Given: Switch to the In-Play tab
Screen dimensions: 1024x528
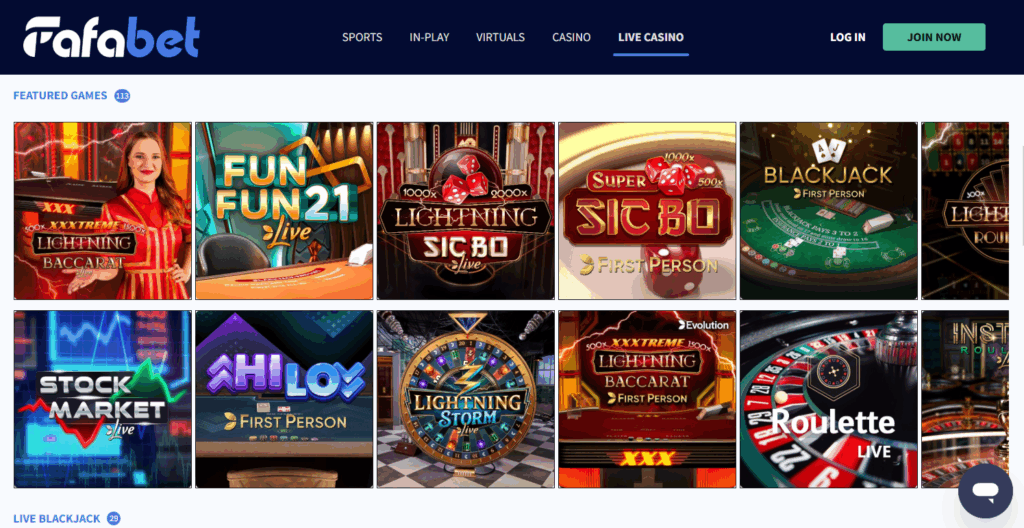Looking at the screenshot, I should pyautogui.click(x=429, y=37).
